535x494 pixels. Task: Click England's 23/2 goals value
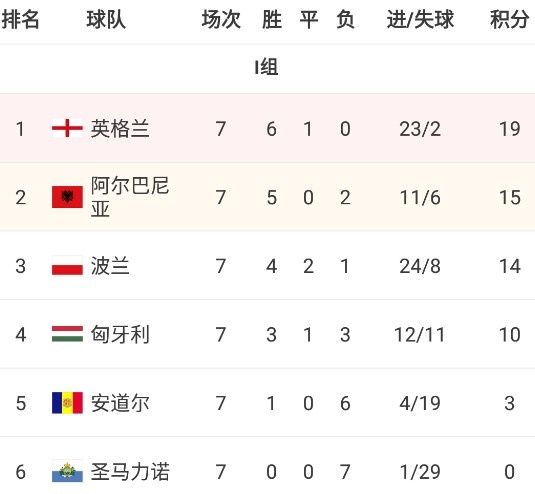[x=420, y=129]
